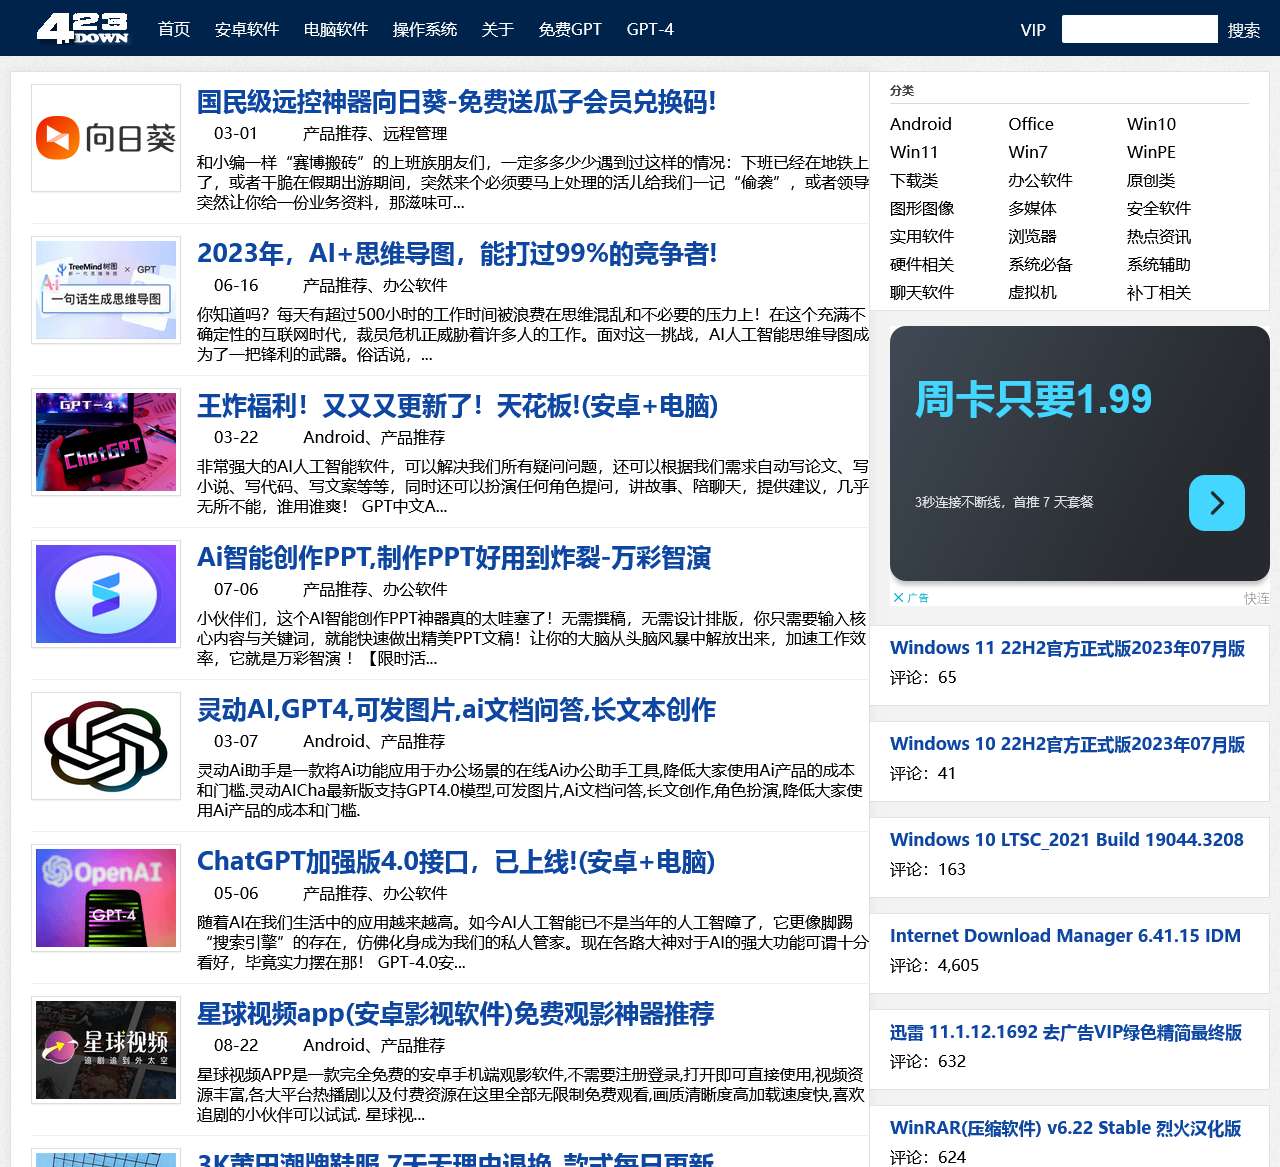Open the 向日葵 article thumbnail
Viewport: 1280px width, 1167px height.
coord(106,138)
